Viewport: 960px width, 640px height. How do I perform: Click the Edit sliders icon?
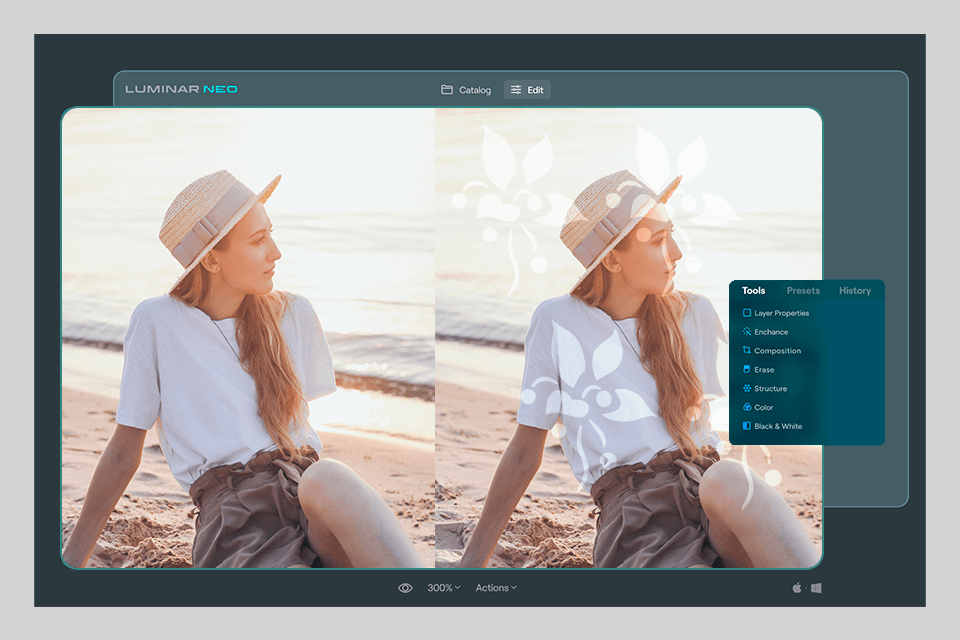(516, 90)
